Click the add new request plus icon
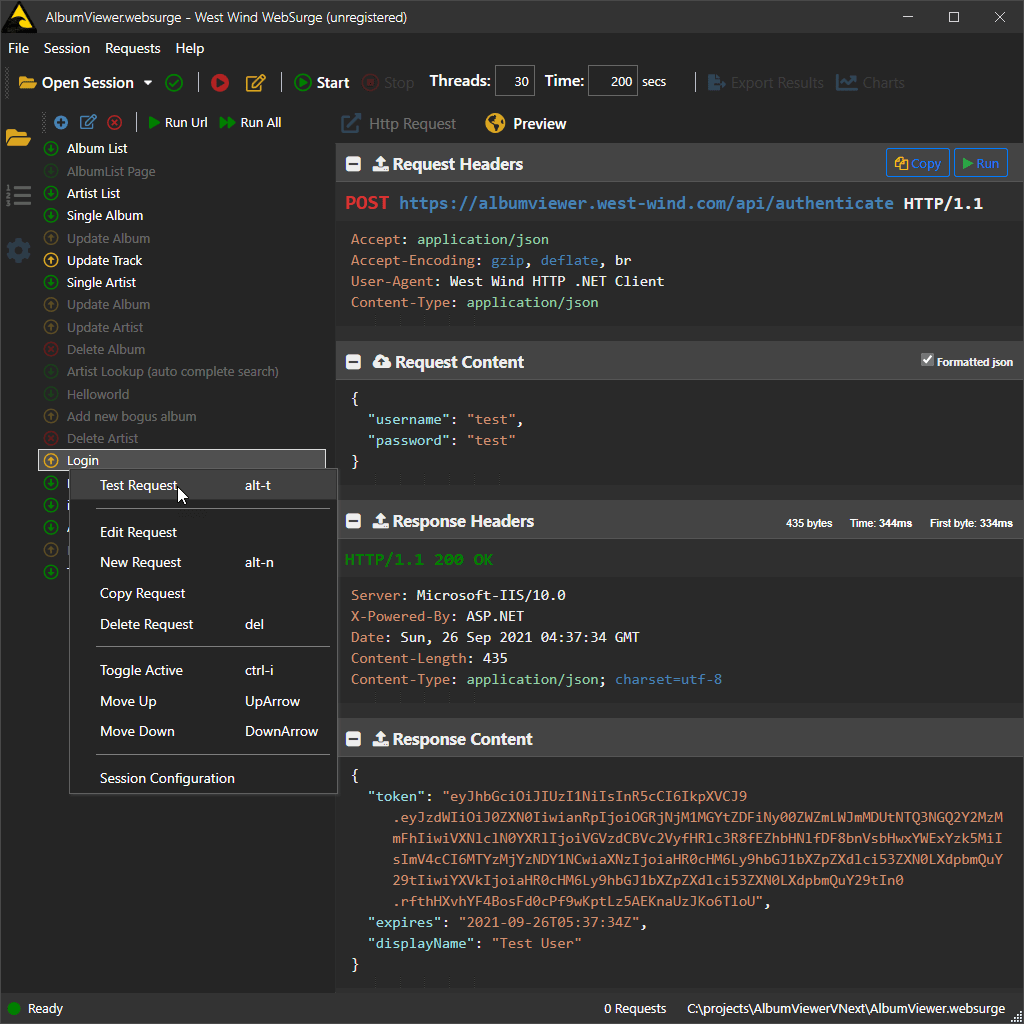Viewport: 1024px width, 1024px height. (61, 123)
